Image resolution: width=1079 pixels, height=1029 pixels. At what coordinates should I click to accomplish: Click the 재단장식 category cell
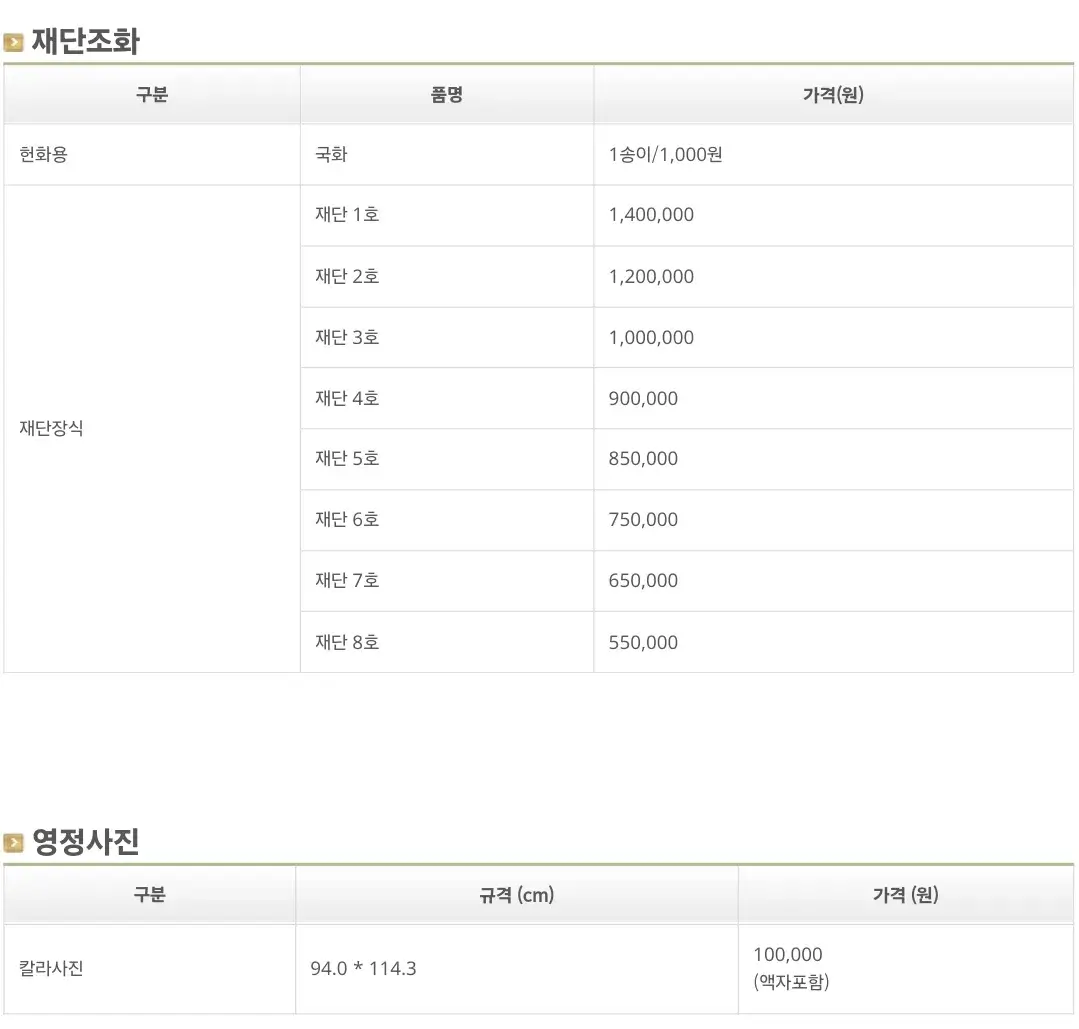[48, 428]
